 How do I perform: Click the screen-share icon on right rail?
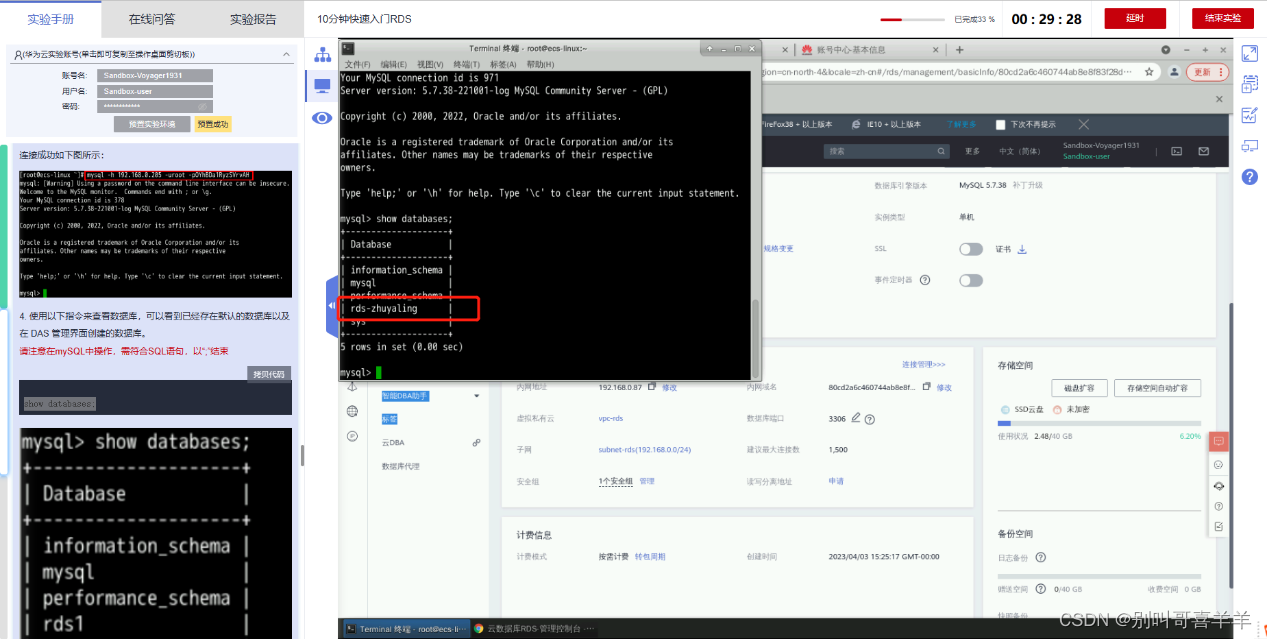point(1249,146)
